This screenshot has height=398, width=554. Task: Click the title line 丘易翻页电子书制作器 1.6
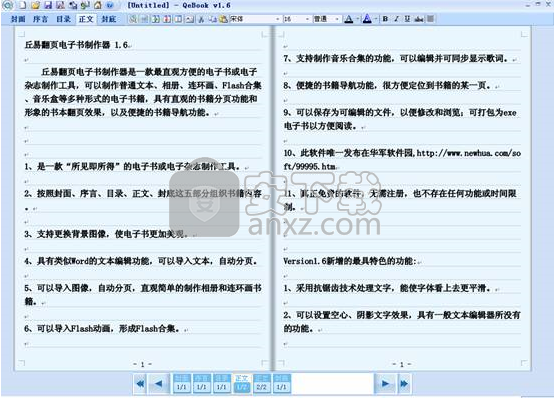76,45
